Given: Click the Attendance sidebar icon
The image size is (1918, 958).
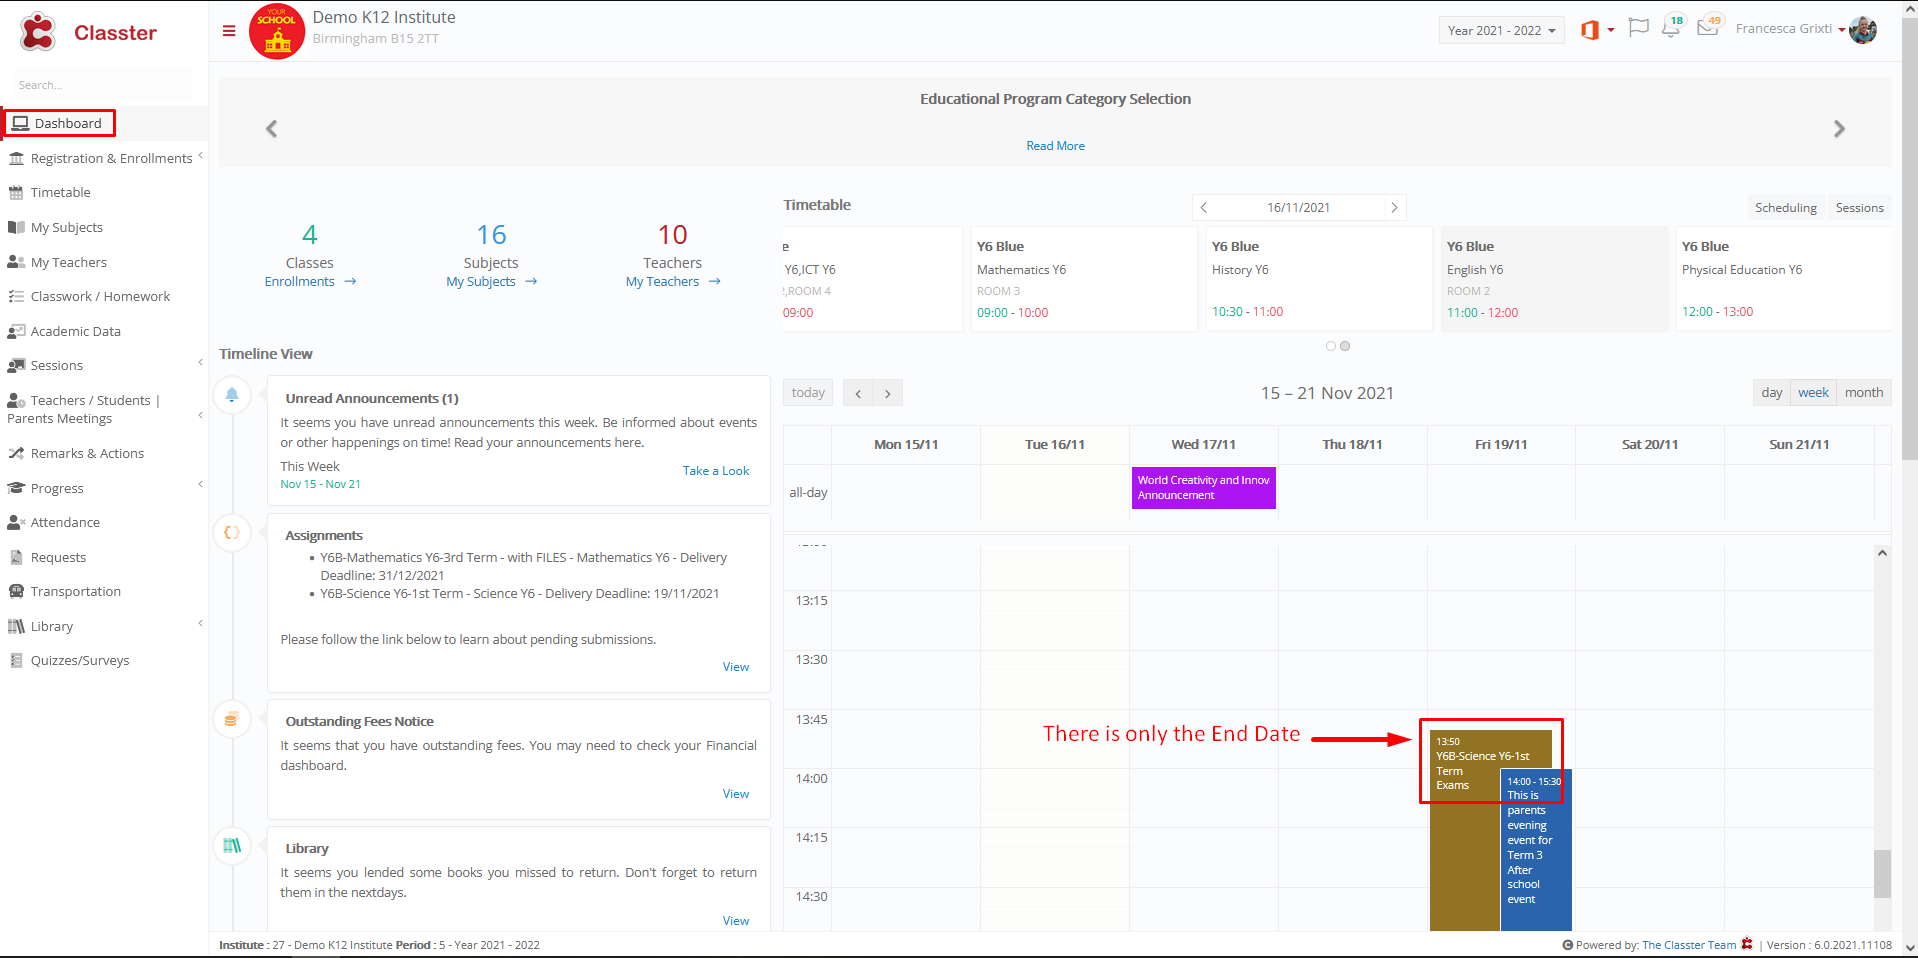Looking at the screenshot, I should tap(16, 522).
